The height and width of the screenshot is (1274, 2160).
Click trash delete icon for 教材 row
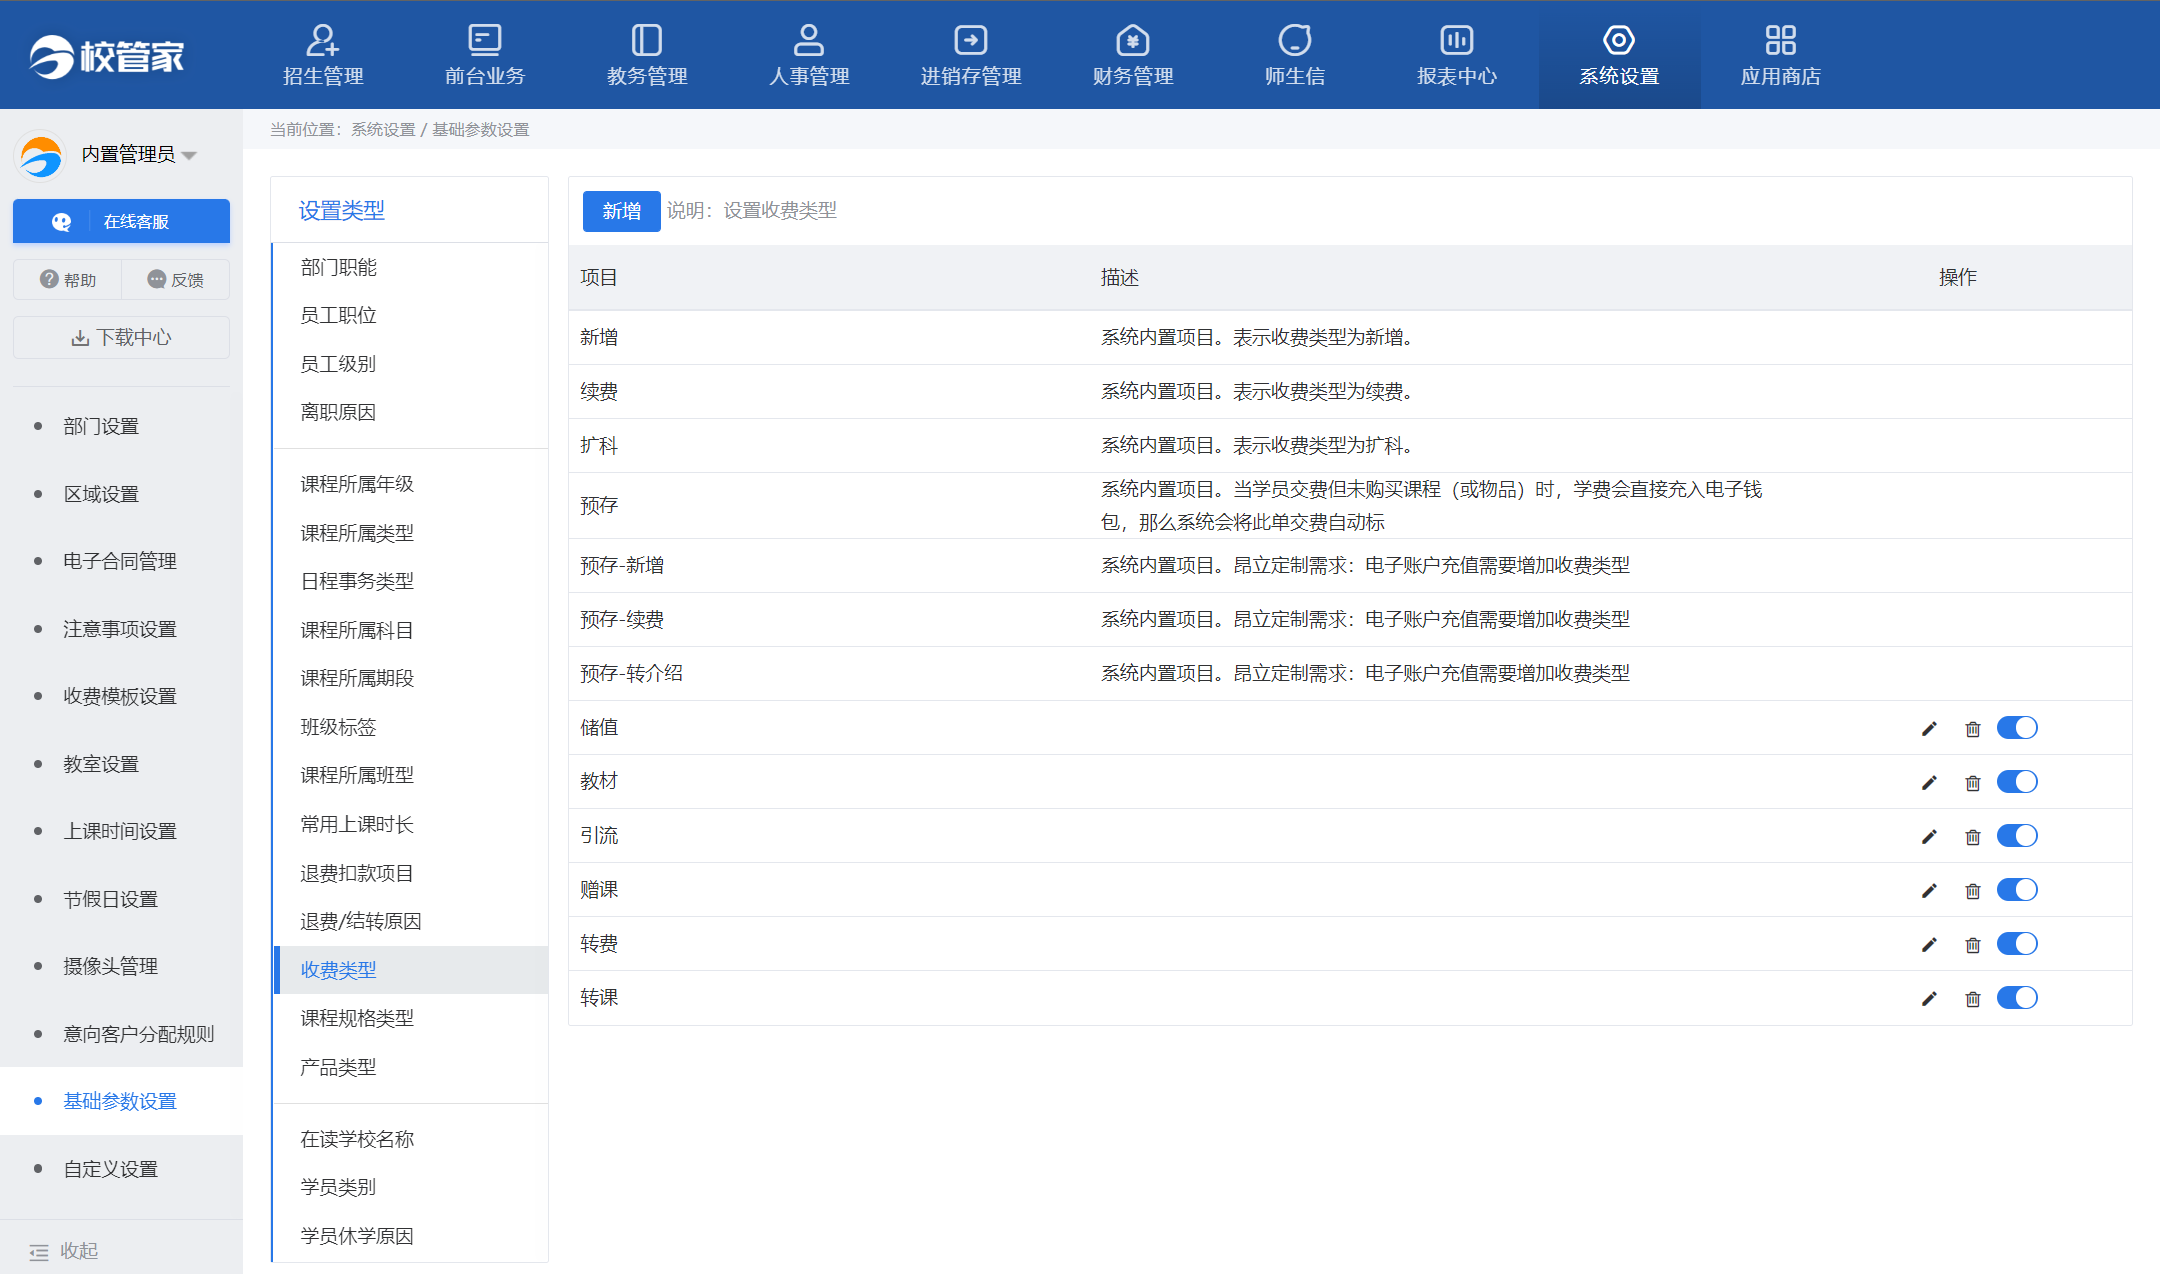coord(1972,783)
